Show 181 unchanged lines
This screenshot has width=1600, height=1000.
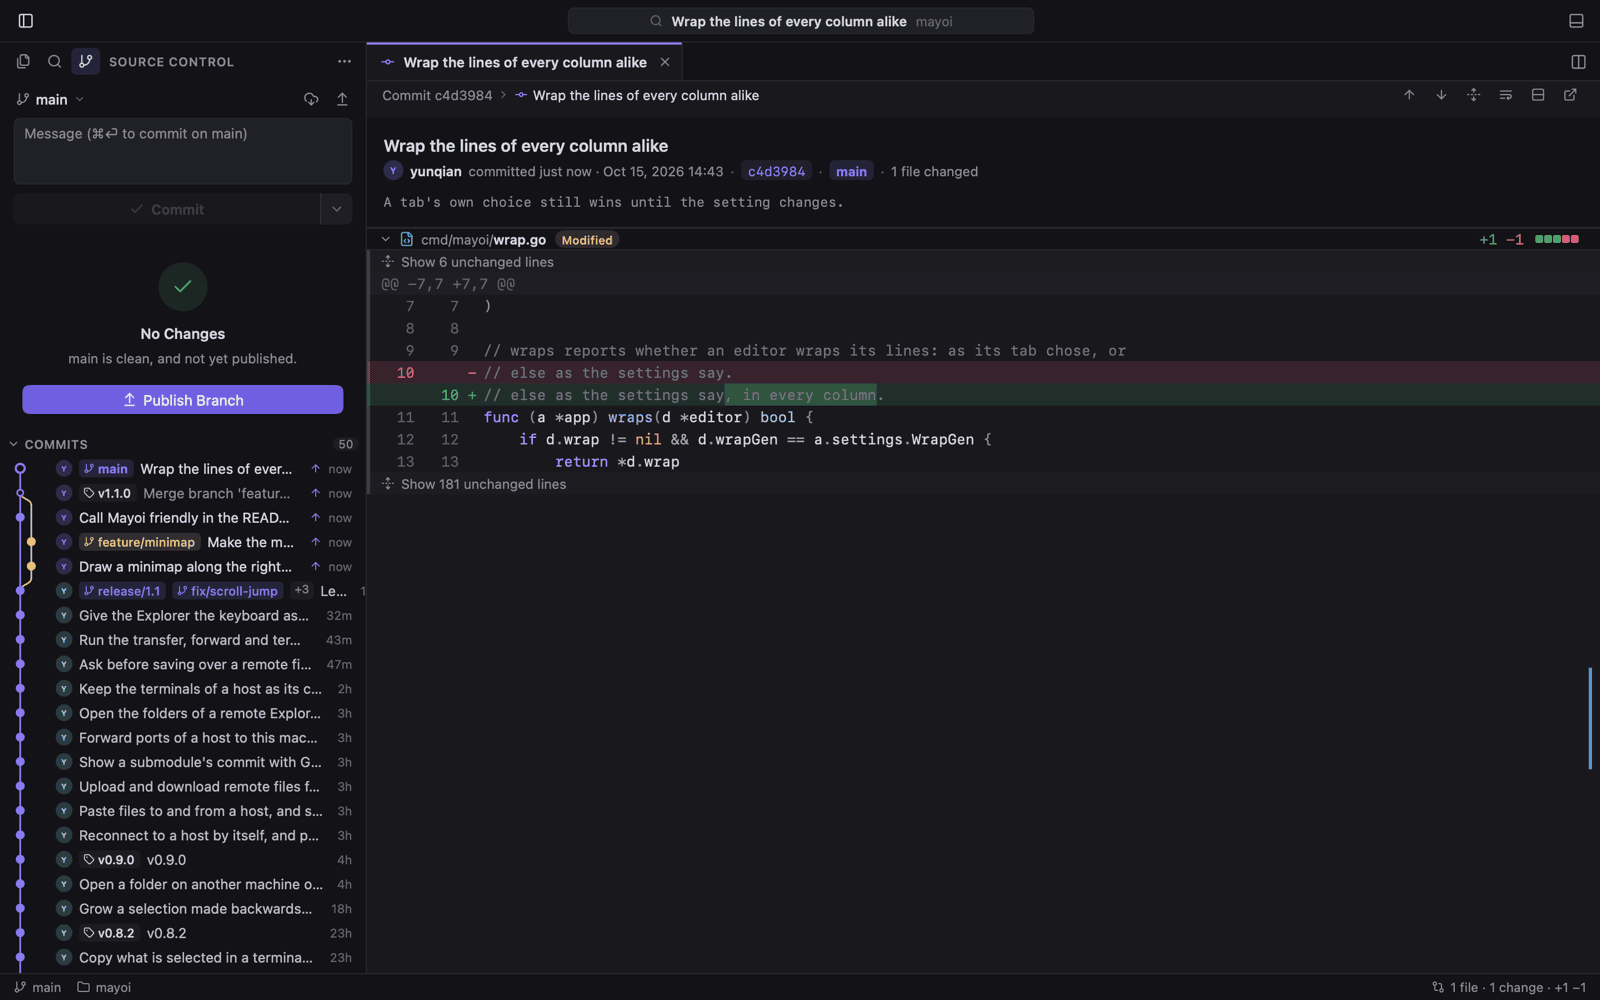tap(483, 484)
